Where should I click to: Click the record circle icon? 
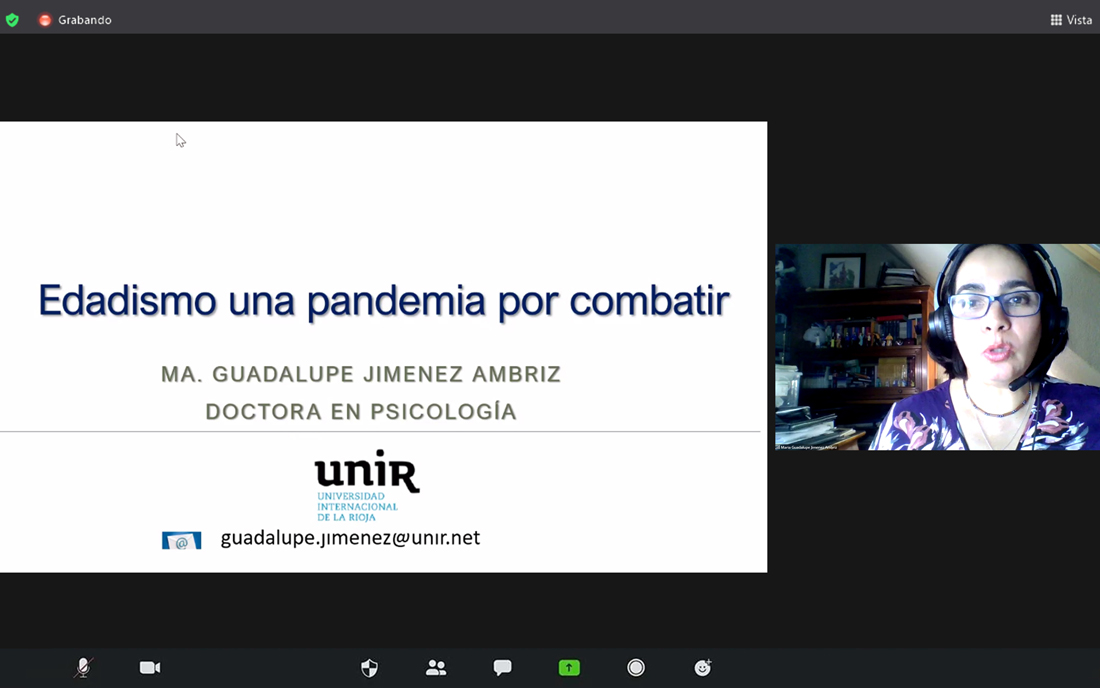(x=636, y=668)
